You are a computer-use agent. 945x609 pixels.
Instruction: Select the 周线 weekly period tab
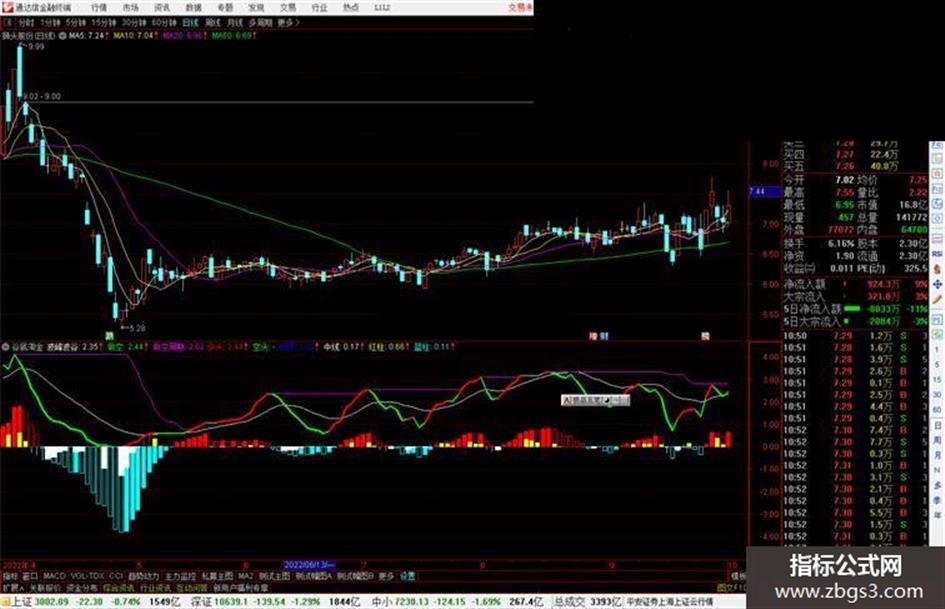pyautogui.click(x=213, y=23)
